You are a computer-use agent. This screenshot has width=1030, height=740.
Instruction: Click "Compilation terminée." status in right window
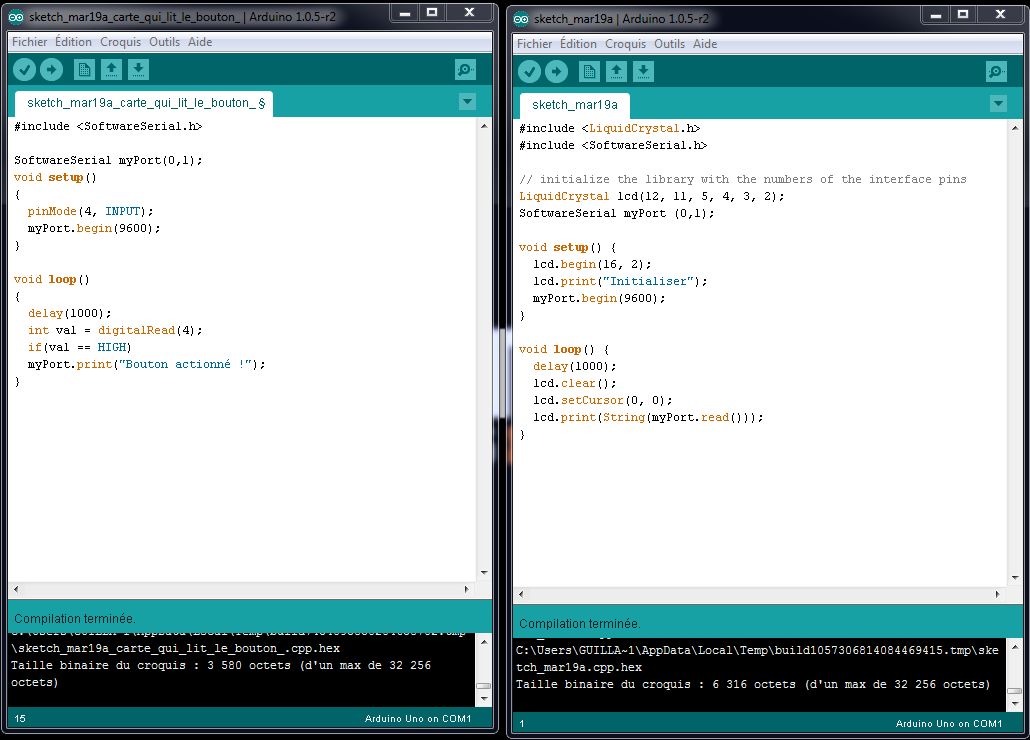pyautogui.click(x=580, y=624)
